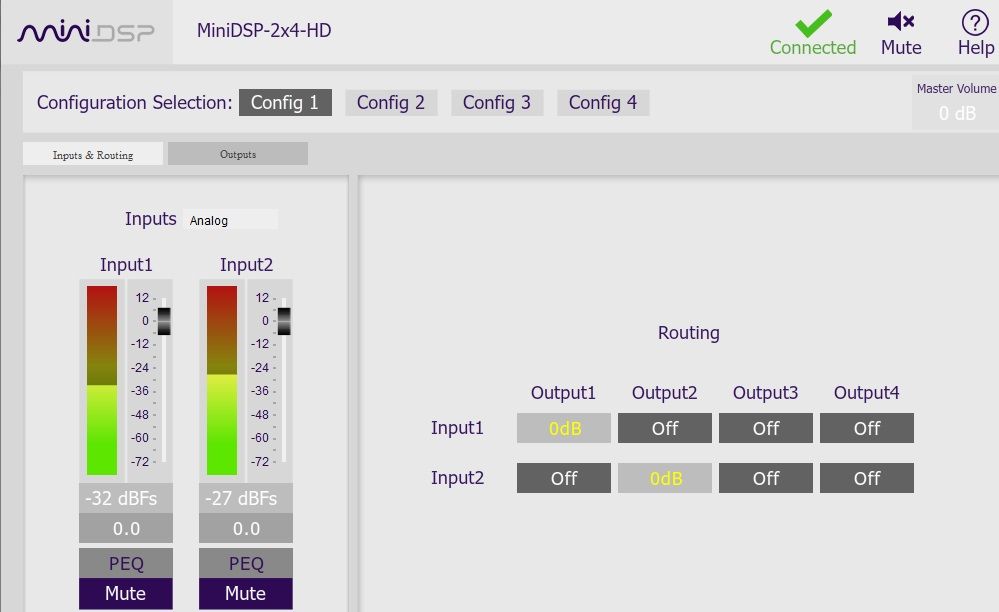Screen dimensions: 999x612
Task: Click the MiniDSP-2x4-HD device title
Action: click(264, 31)
